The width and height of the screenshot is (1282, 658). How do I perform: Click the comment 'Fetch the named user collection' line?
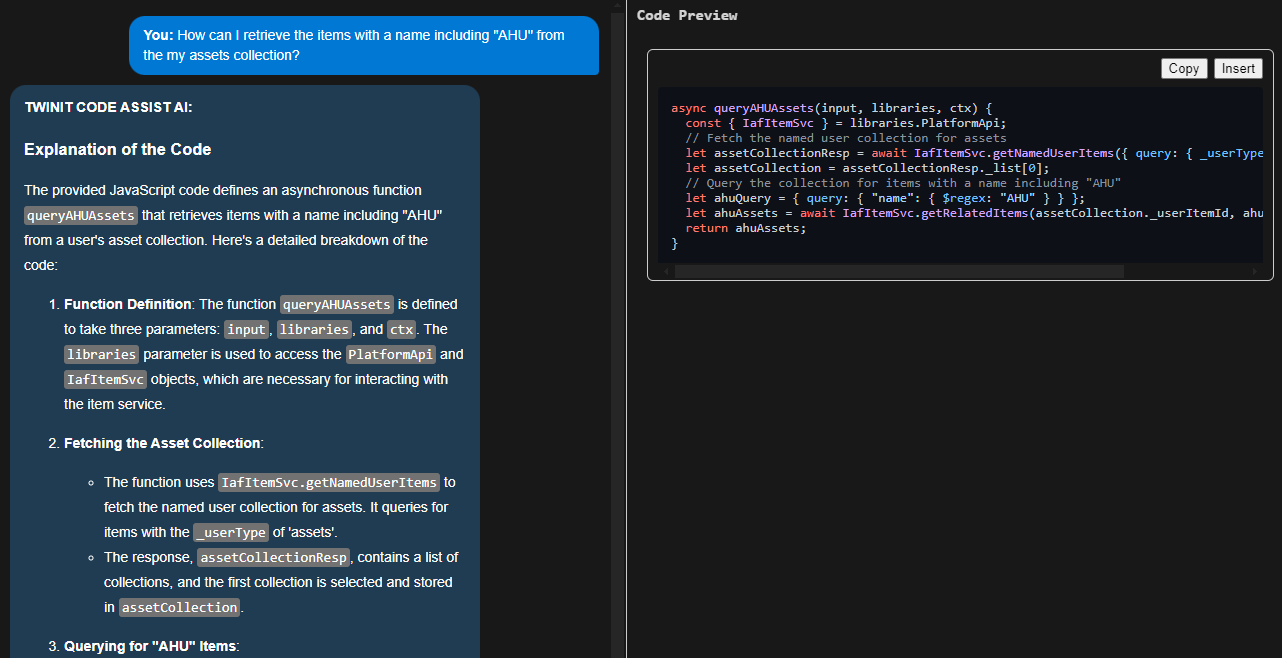tap(846, 138)
